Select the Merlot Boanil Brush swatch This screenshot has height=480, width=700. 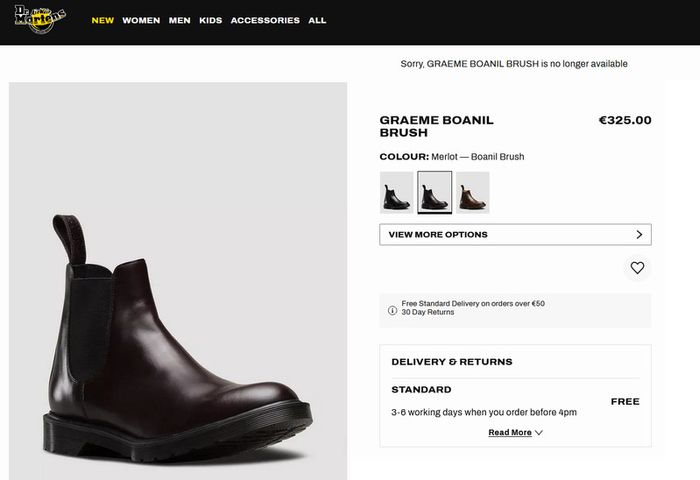coord(435,192)
